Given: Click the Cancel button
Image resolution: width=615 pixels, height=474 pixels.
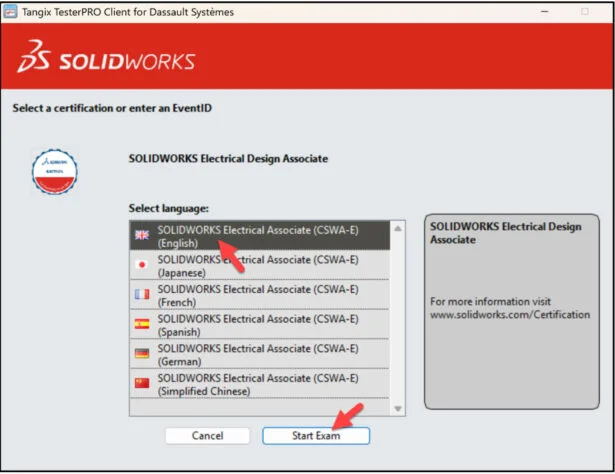Looking at the screenshot, I should click(207, 436).
